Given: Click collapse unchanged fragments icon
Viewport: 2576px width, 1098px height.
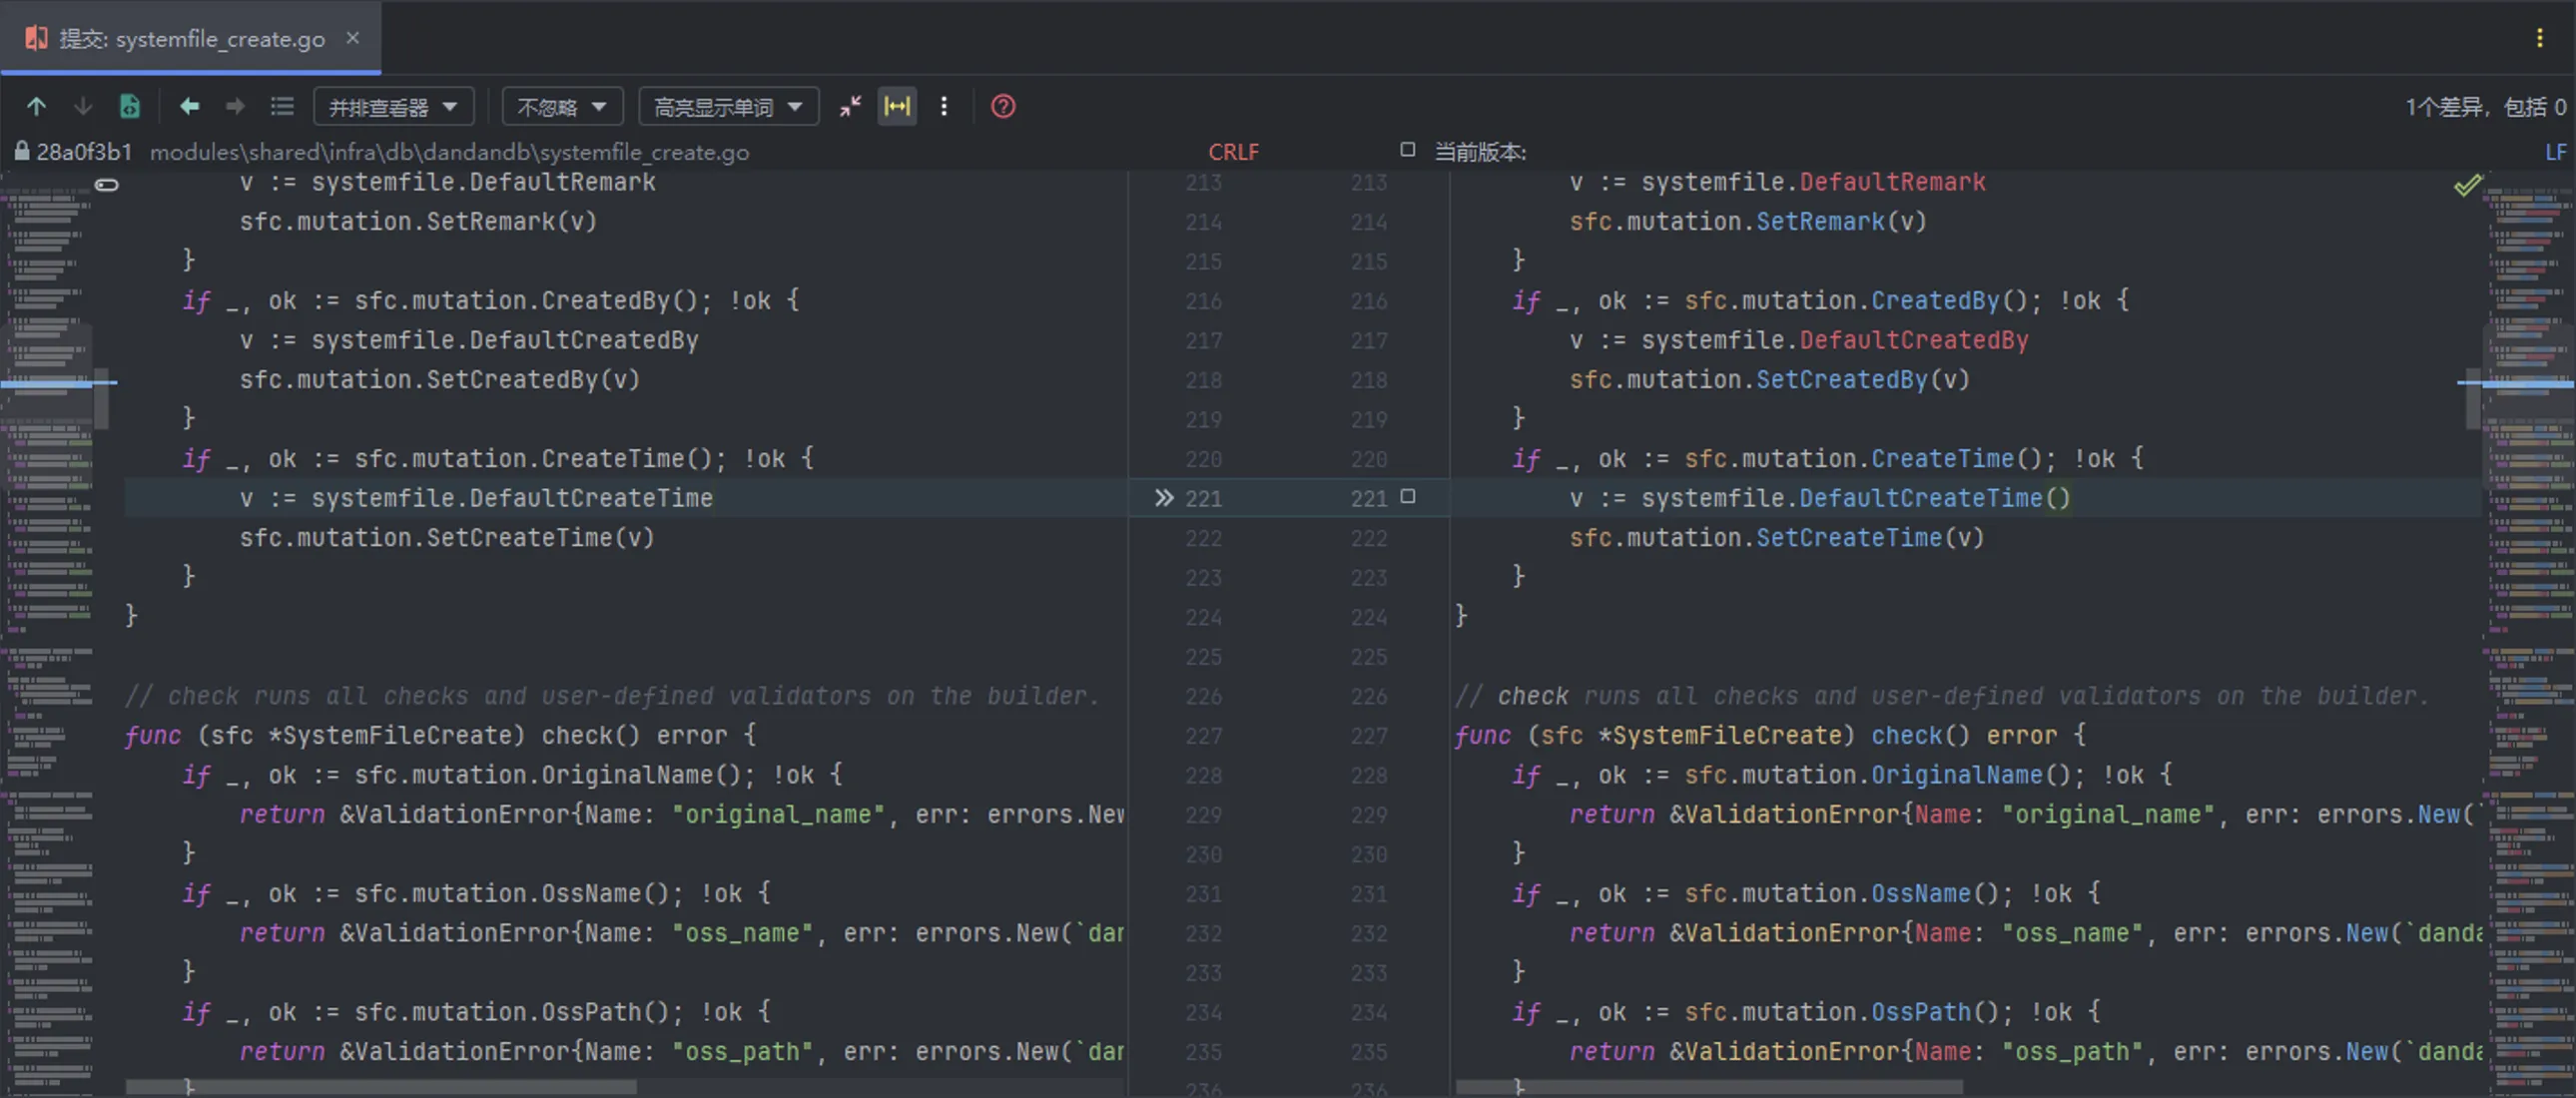Looking at the screenshot, I should click(x=850, y=106).
